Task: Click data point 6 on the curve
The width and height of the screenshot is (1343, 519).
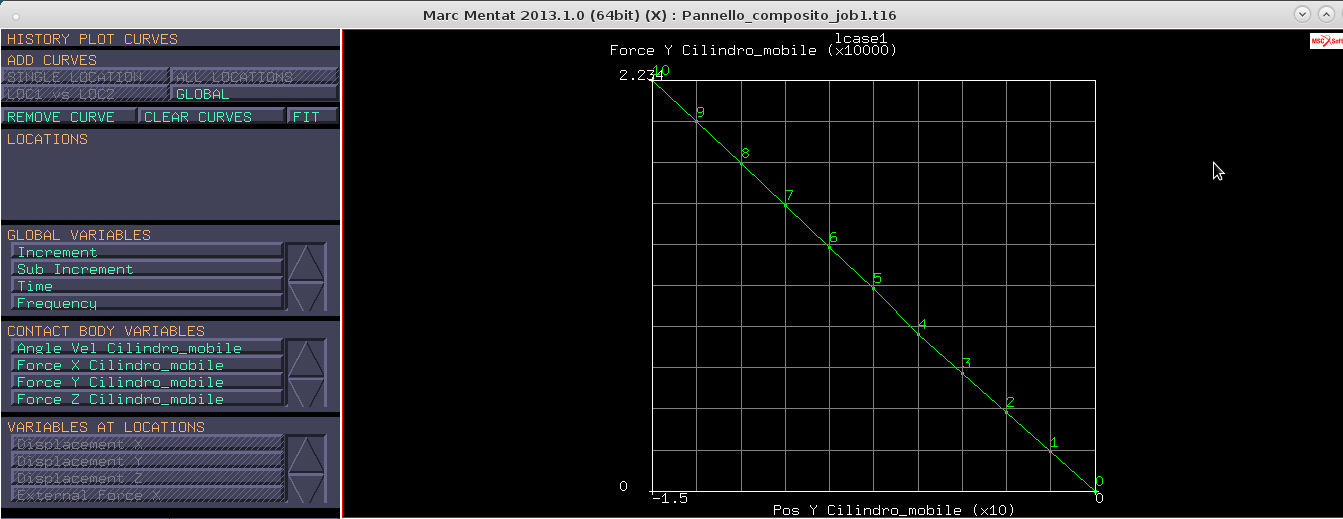Action: click(829, 246)
